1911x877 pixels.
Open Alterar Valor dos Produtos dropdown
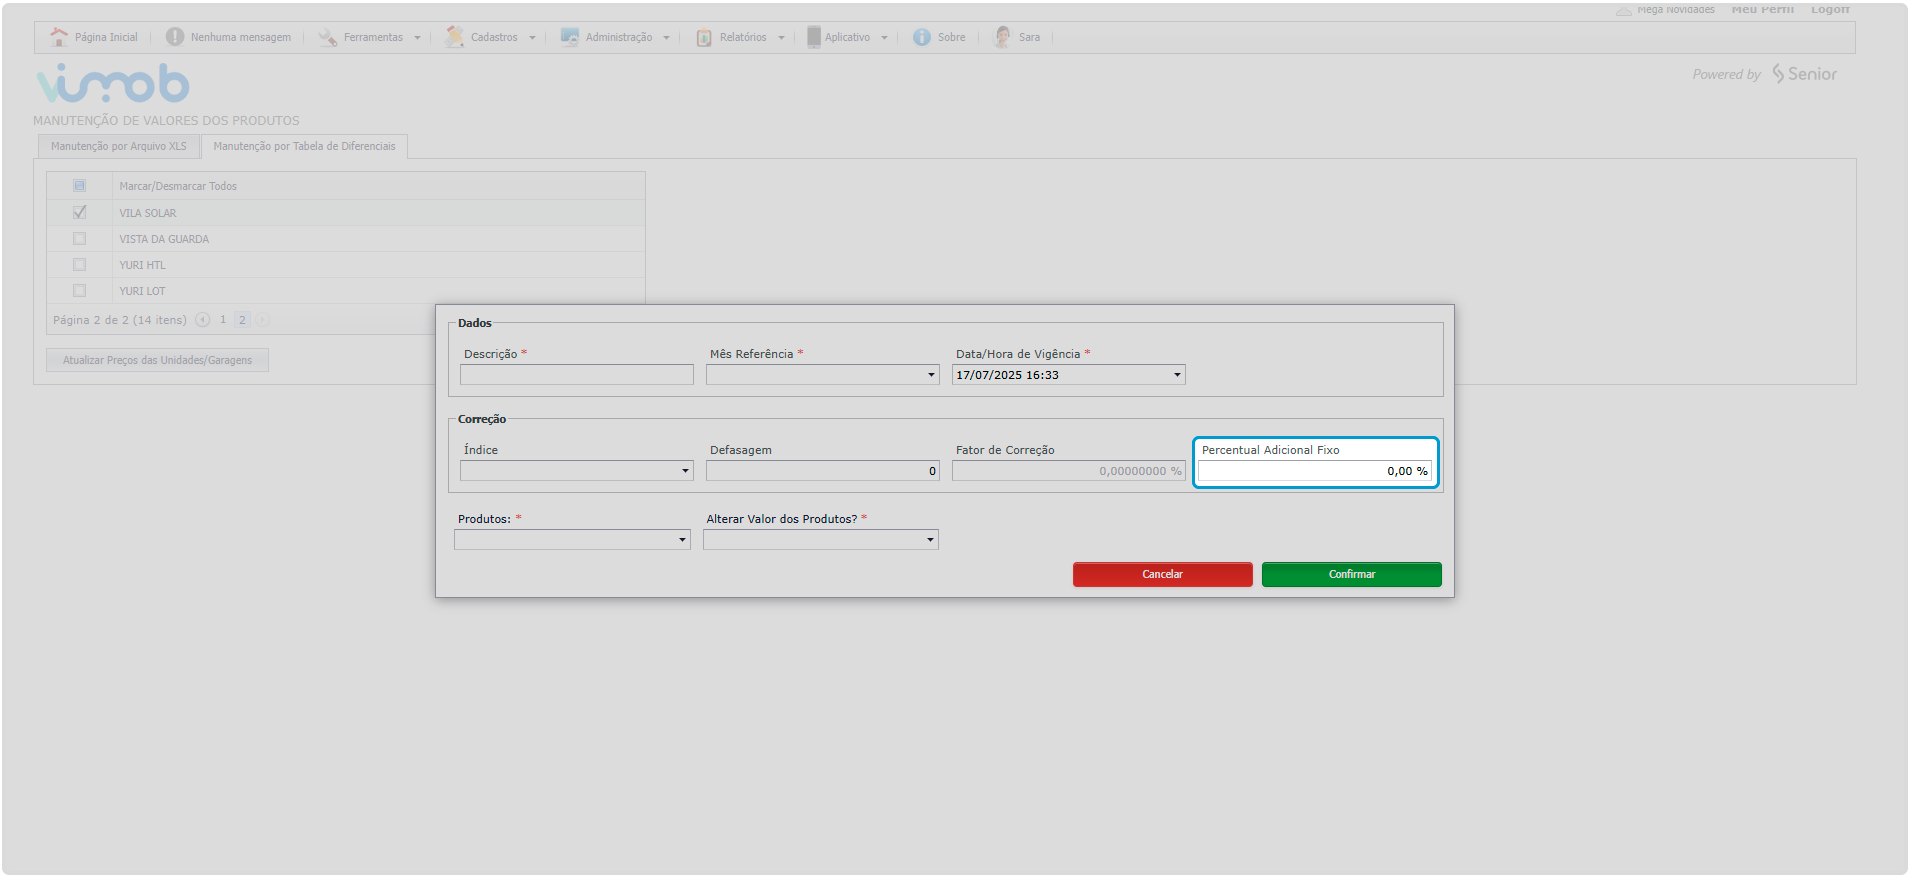coord(930,540)
